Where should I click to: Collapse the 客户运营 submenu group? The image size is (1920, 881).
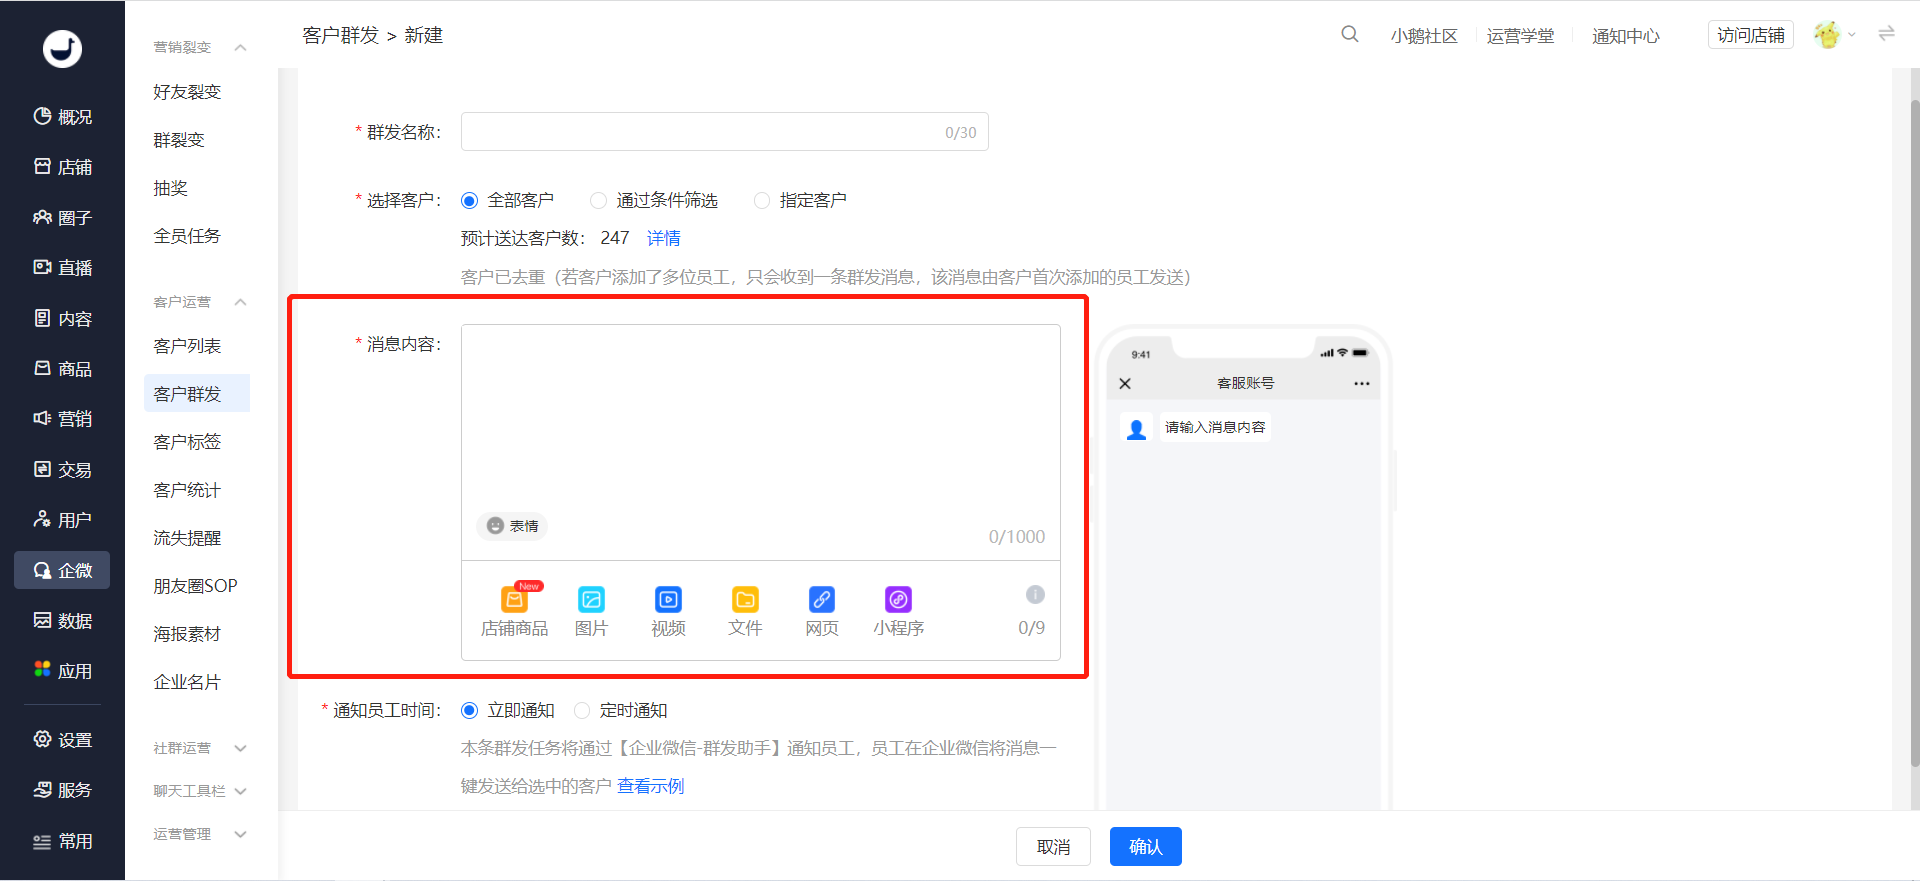point(240,302)
